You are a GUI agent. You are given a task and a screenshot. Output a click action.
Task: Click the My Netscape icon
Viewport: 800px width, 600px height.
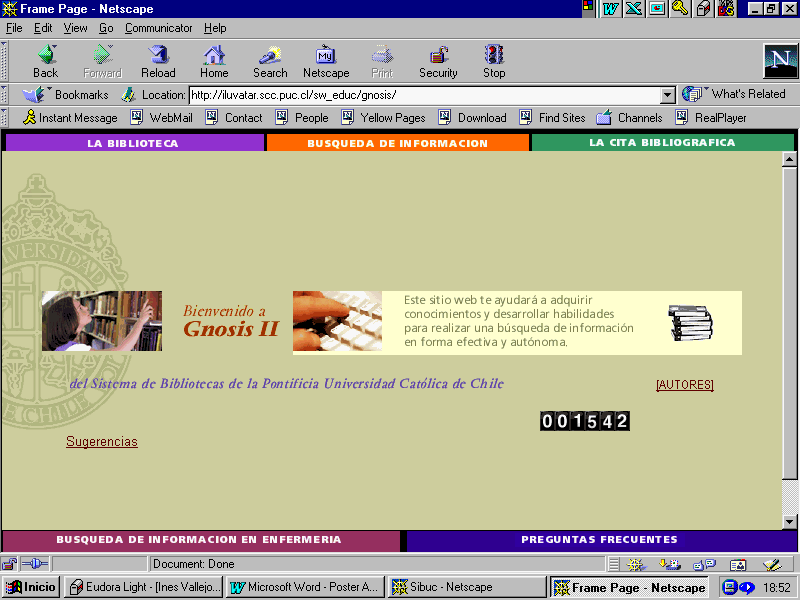326,56
